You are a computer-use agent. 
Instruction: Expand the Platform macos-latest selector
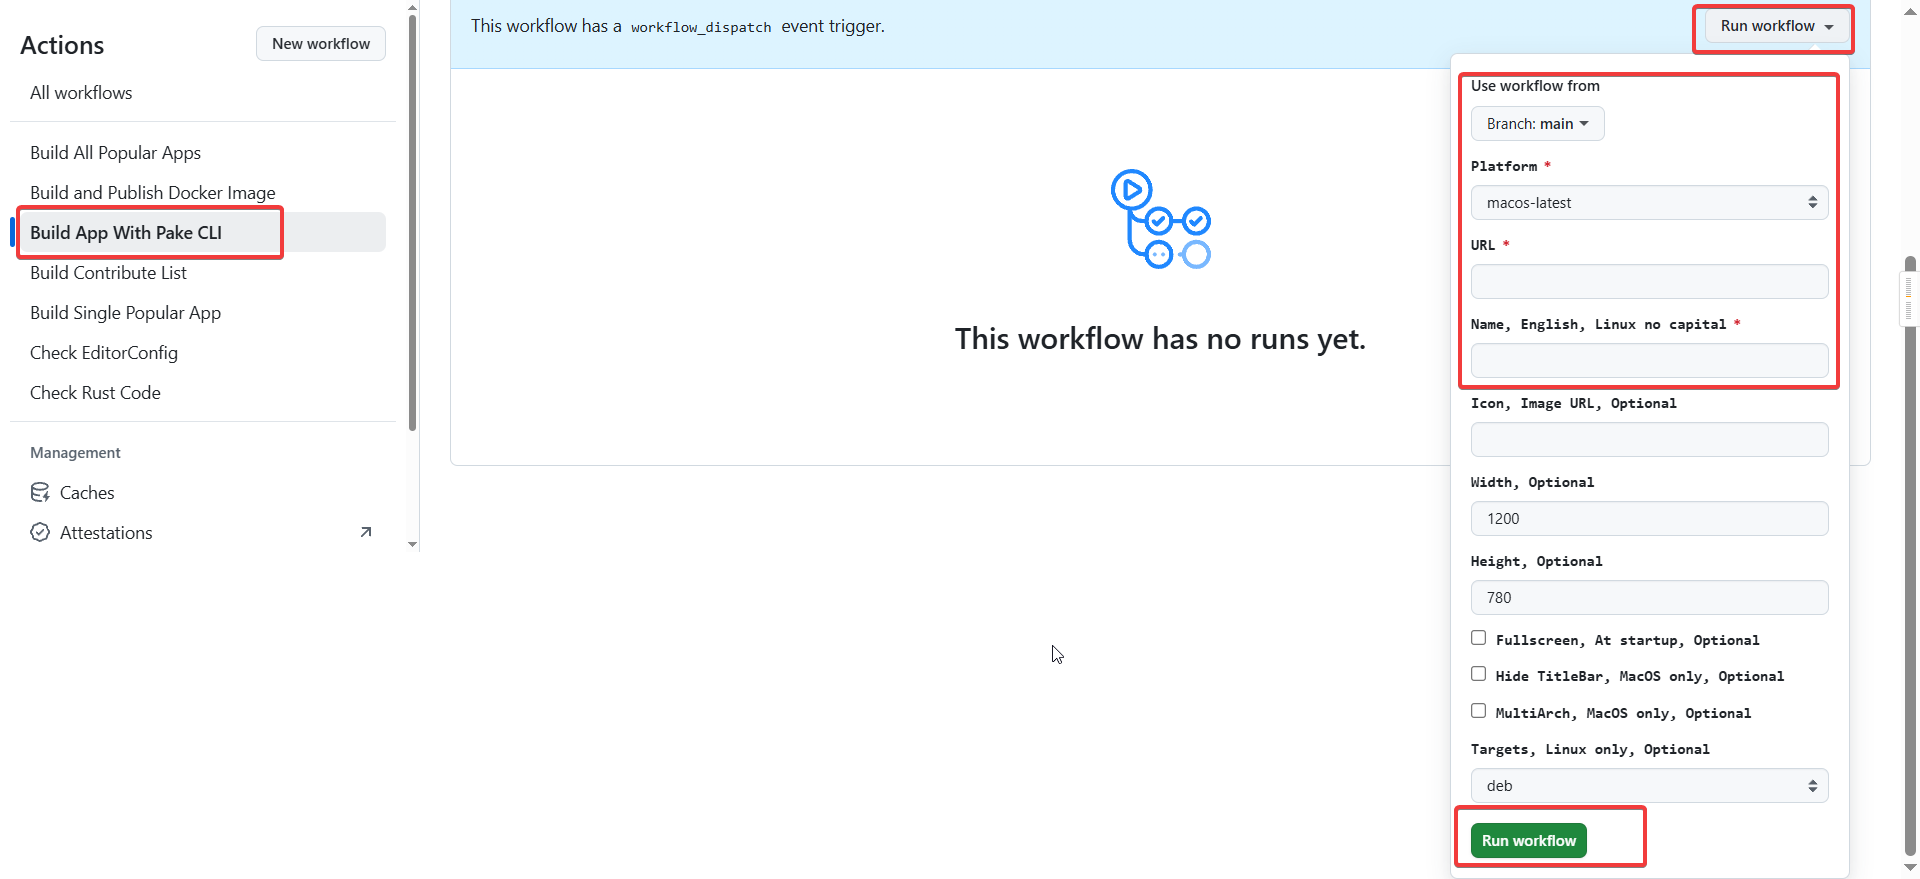click(1649, 203)
